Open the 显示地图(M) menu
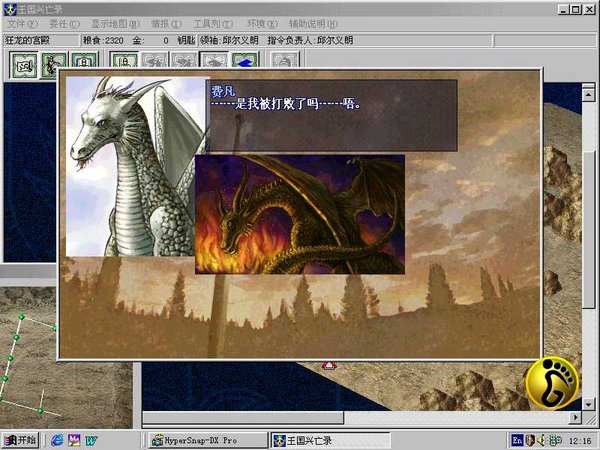The height and width of the screenshot is (450, 600). [115, 24]
